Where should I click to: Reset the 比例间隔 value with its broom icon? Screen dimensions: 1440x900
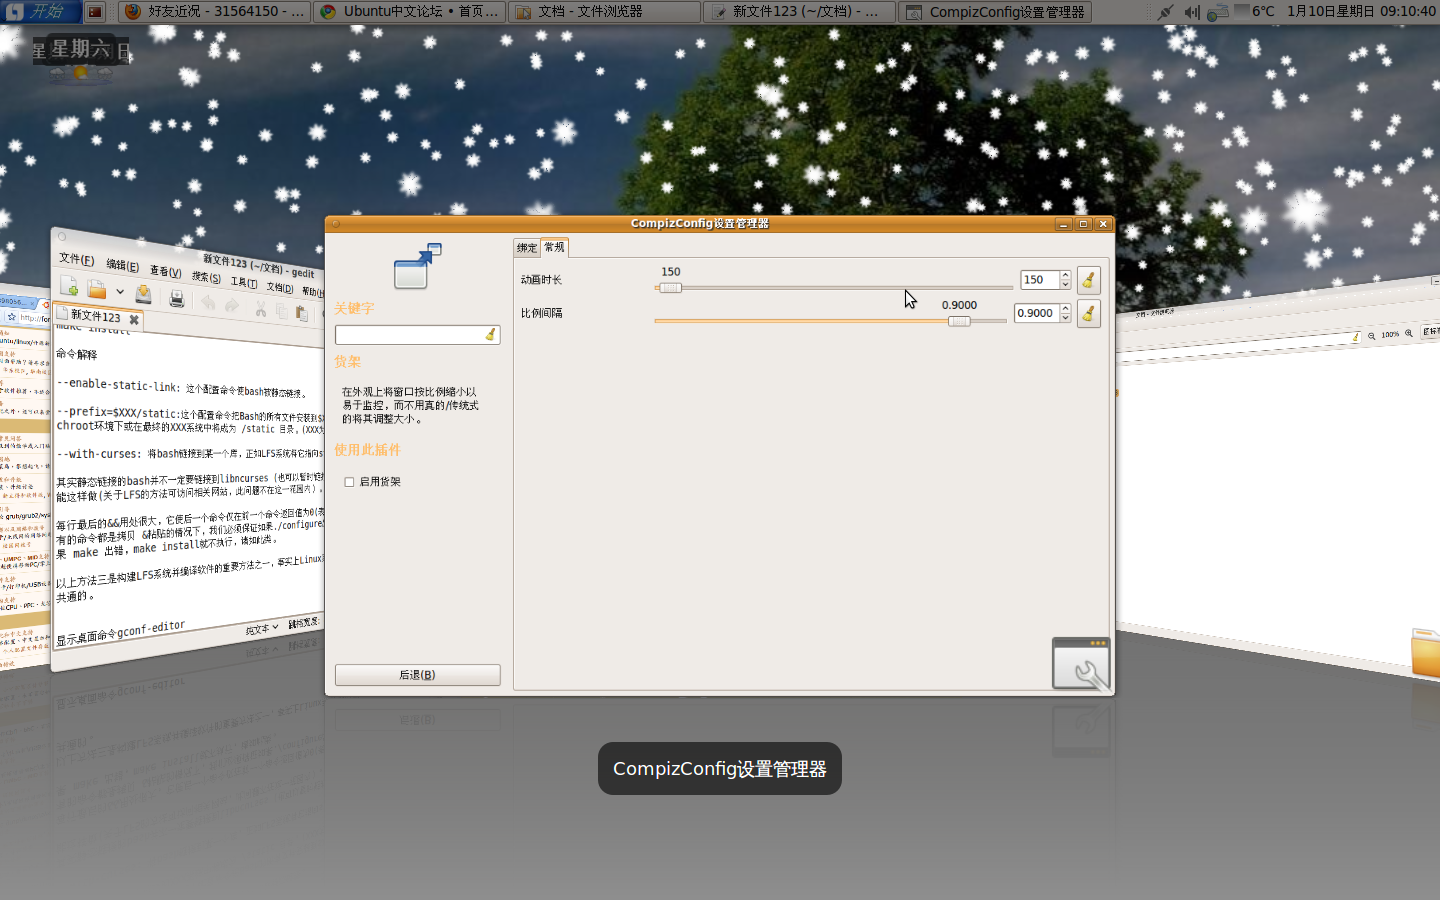pyautogui.click(x=1089, y=313)
